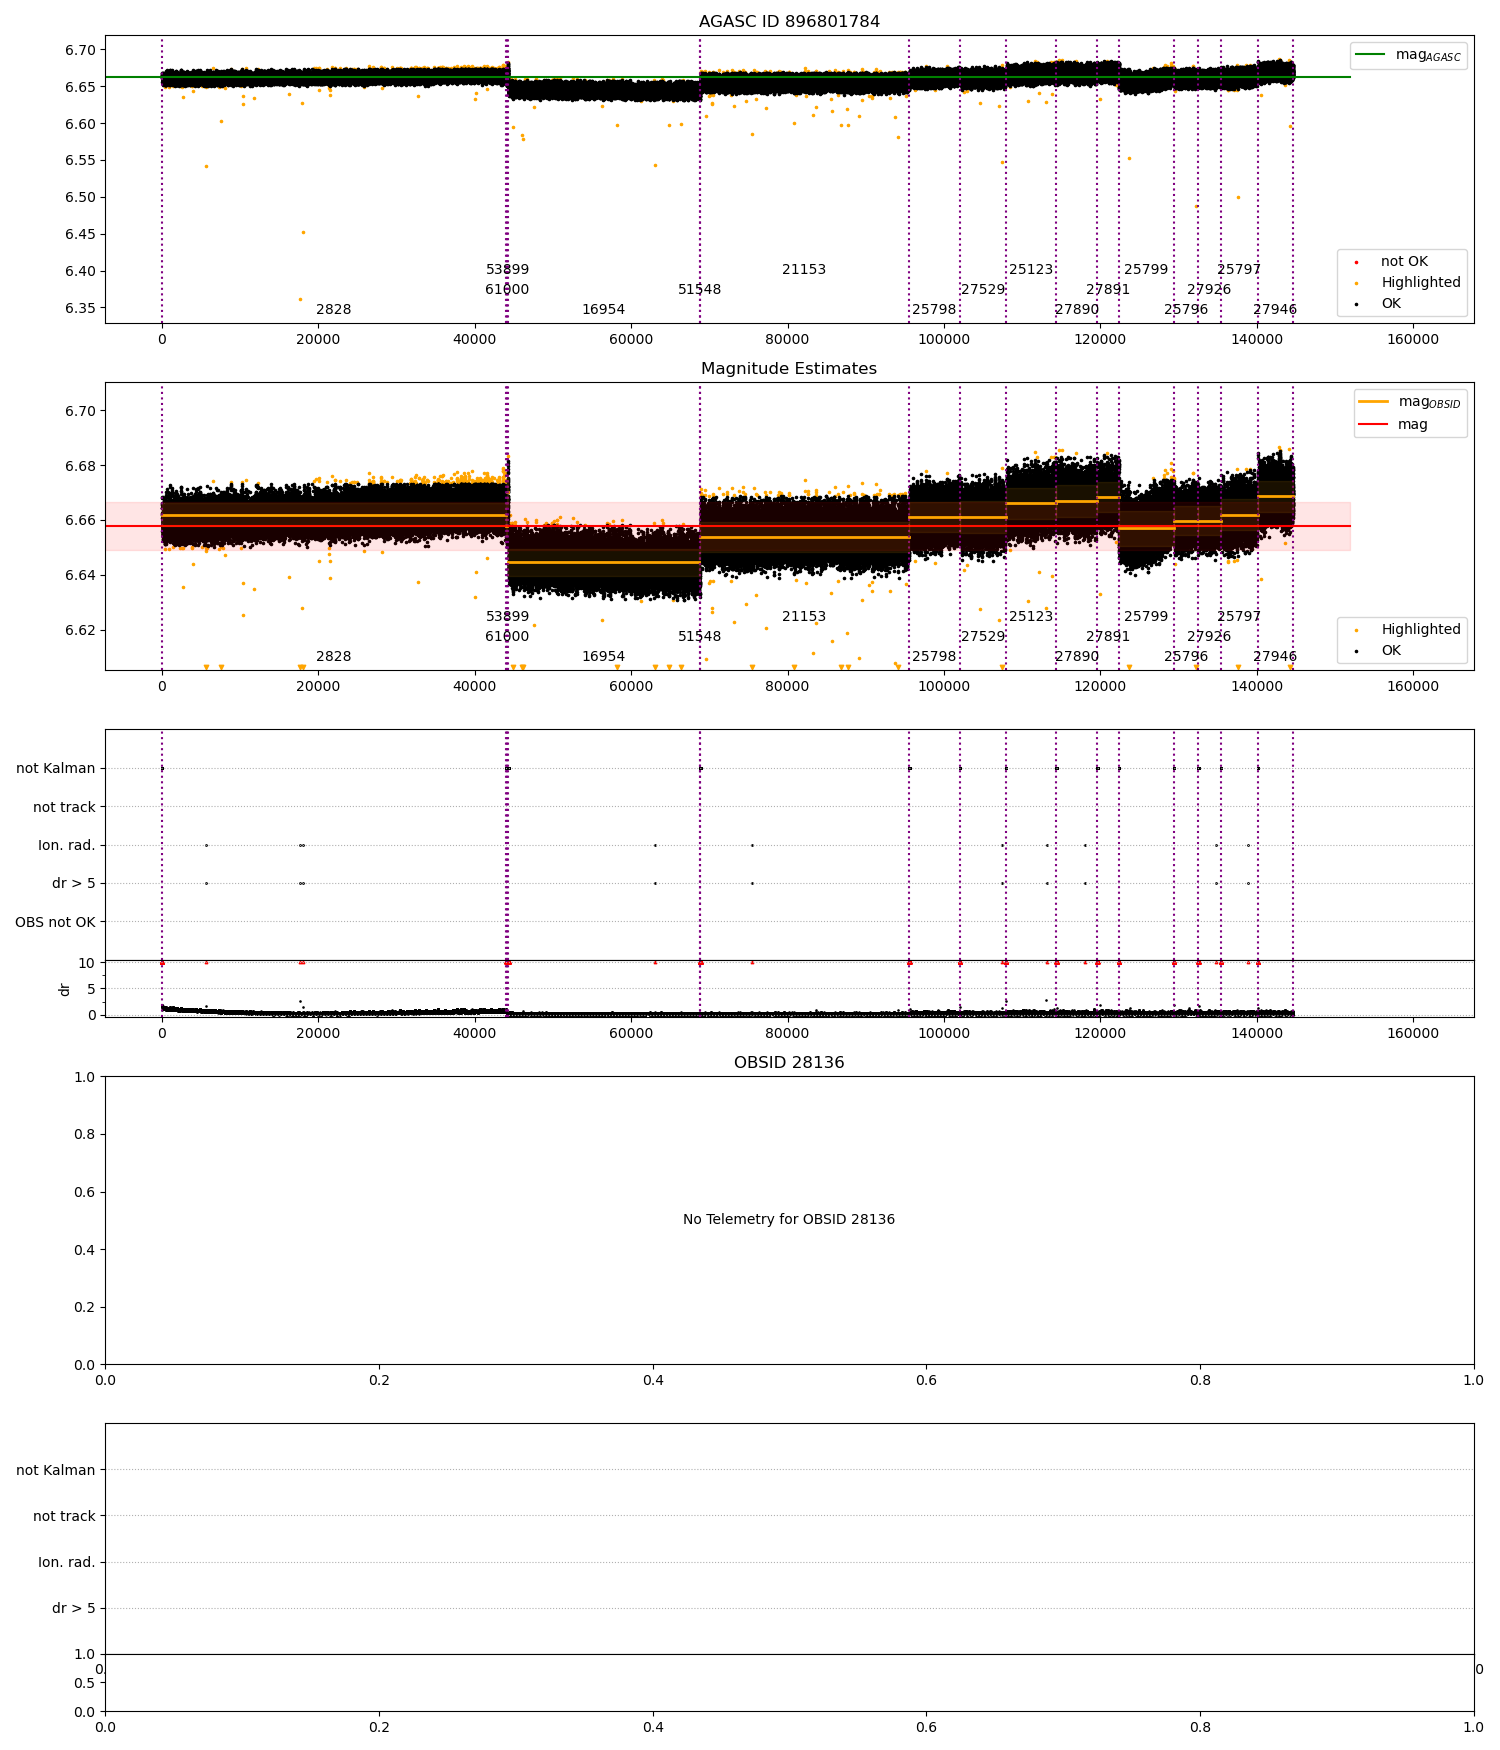Click the 'OBS not OK' axis label
The height and width of the screenshot is (1750, 1500).
55,922
